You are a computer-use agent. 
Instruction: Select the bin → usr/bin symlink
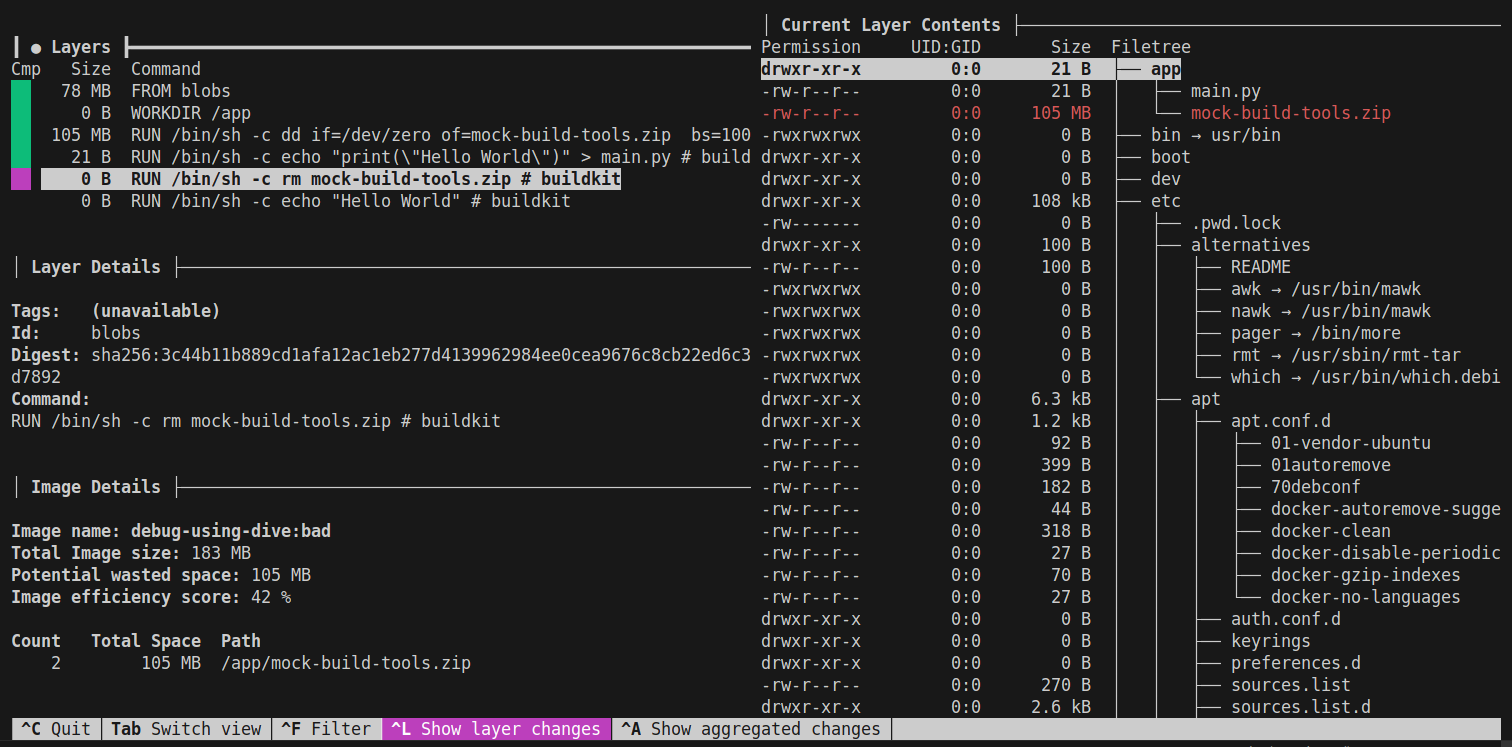[1215, 135]
